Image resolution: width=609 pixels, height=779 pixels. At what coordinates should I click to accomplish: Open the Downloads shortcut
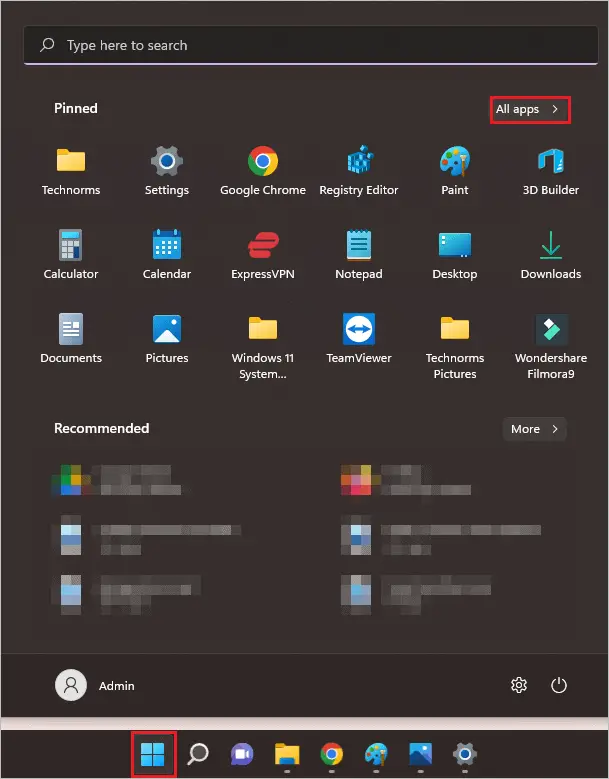click(x=550, y=255)
